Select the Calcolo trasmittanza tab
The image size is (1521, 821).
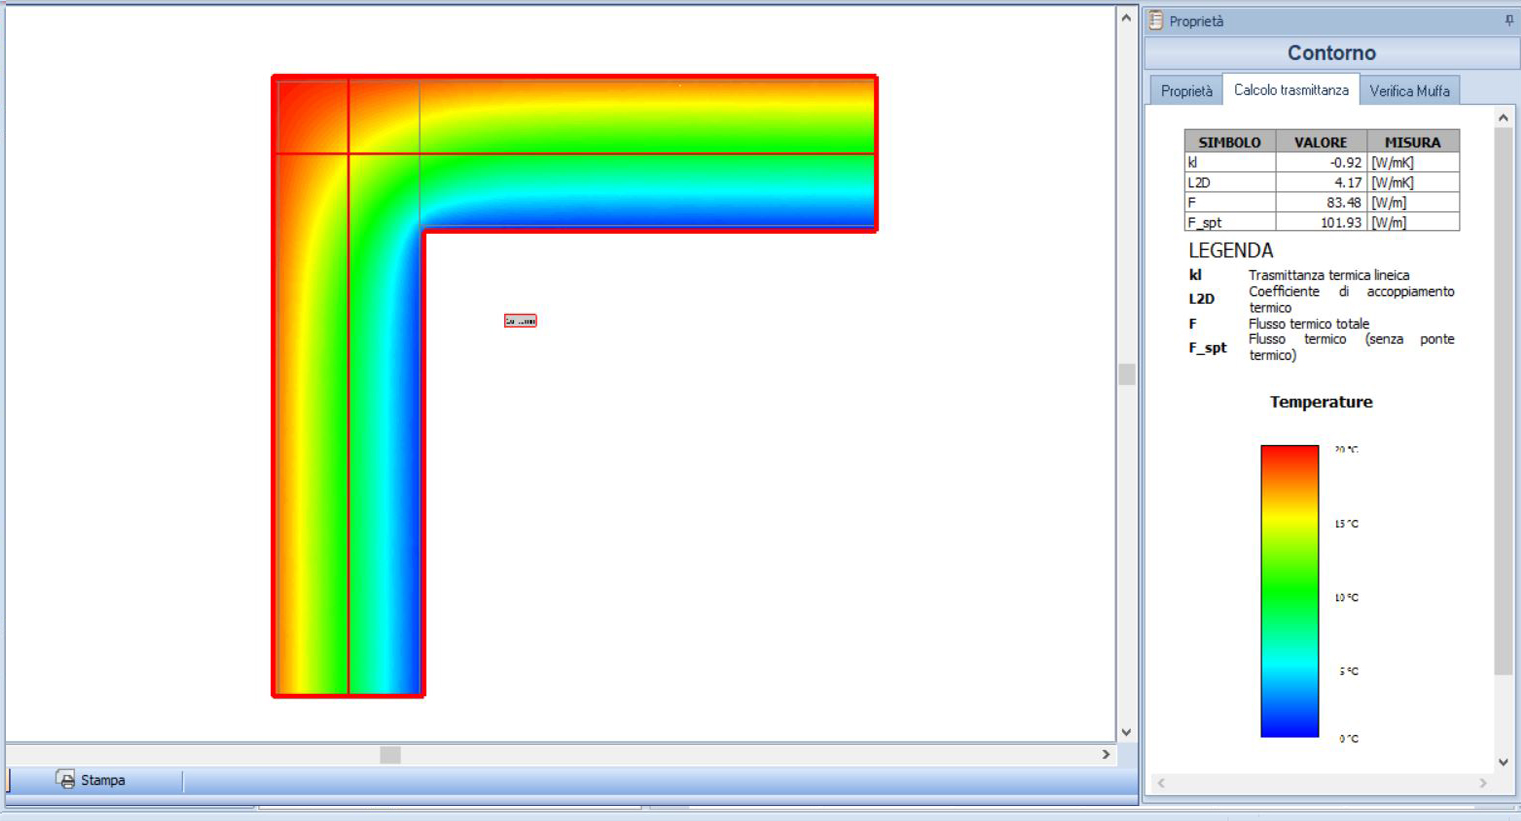click(1291, 90)
